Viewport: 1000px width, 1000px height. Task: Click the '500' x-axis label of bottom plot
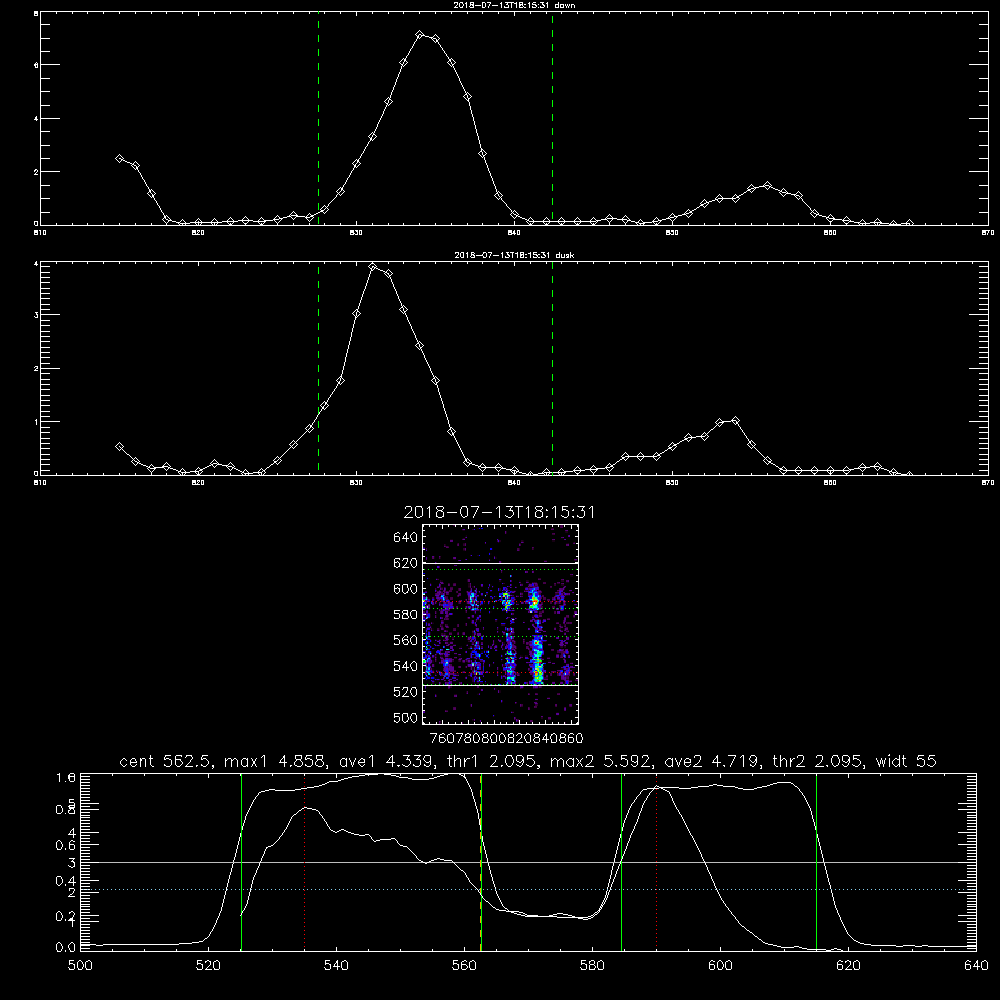[x=80, y=966]
